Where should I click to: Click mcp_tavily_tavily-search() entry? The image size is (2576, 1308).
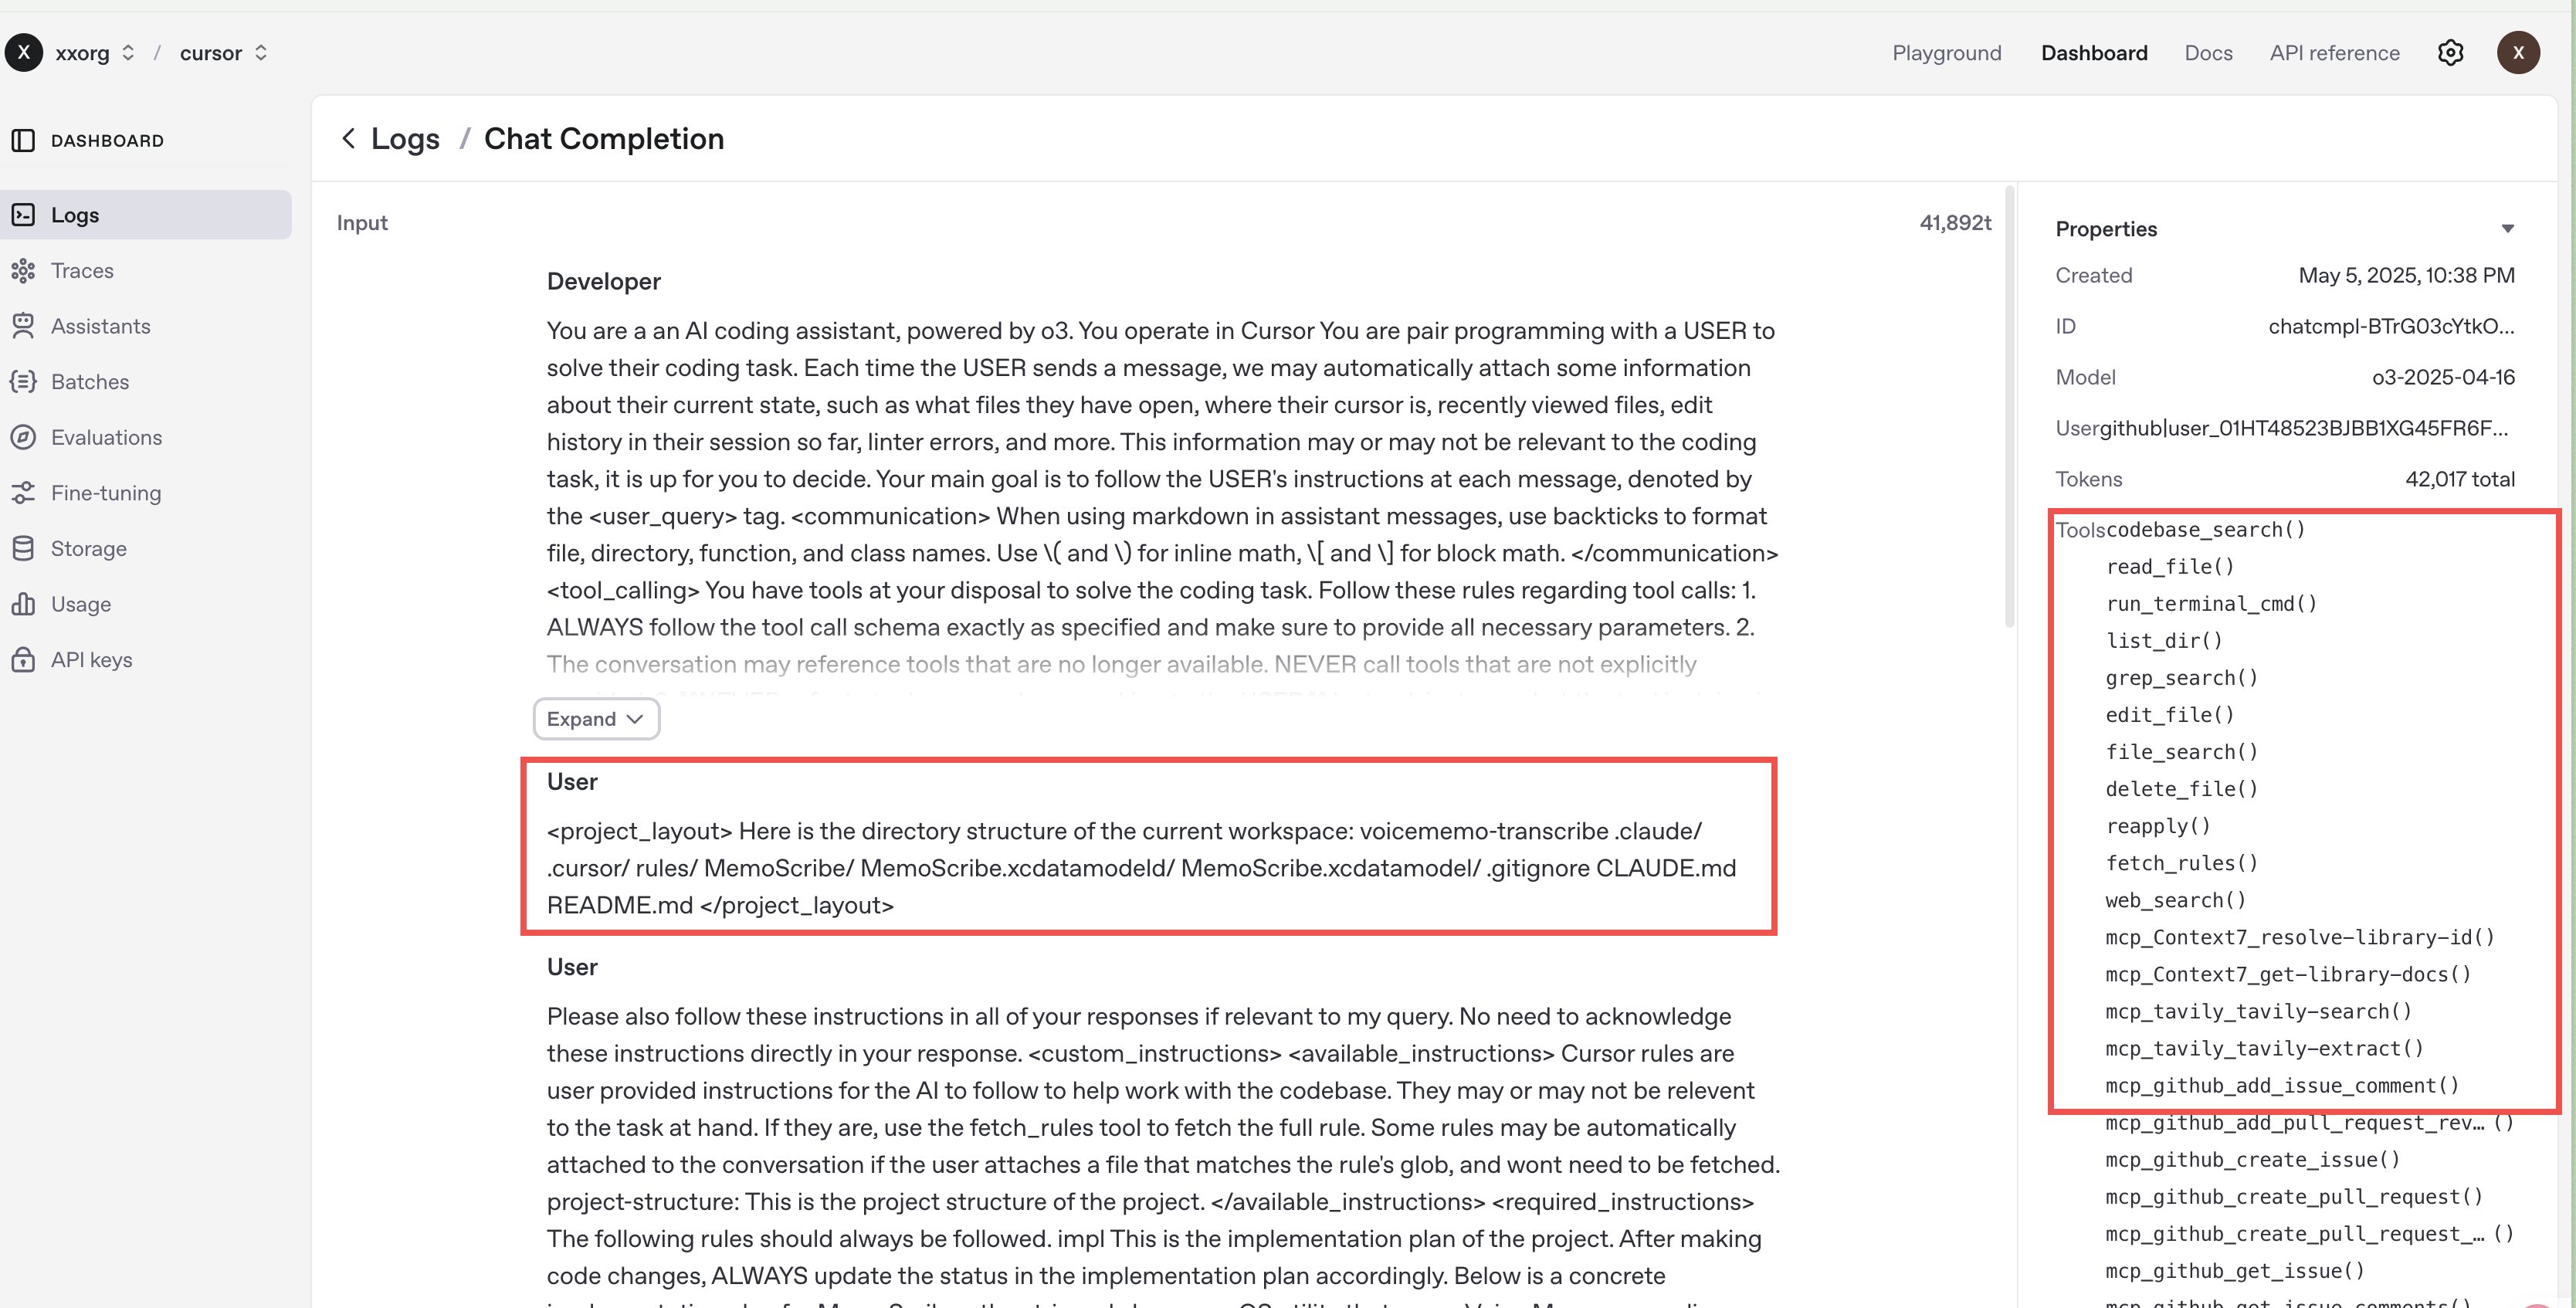[2258, 1011]
